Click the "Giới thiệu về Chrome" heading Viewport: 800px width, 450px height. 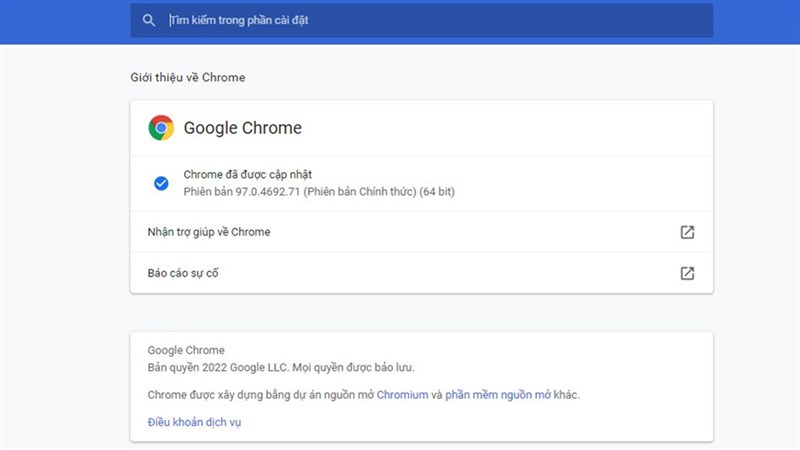[187, 77]
